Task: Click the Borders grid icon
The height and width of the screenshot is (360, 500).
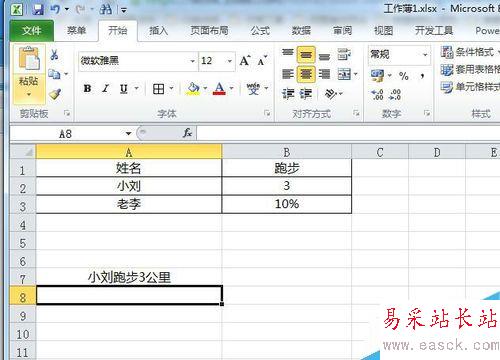Action: 158,89
